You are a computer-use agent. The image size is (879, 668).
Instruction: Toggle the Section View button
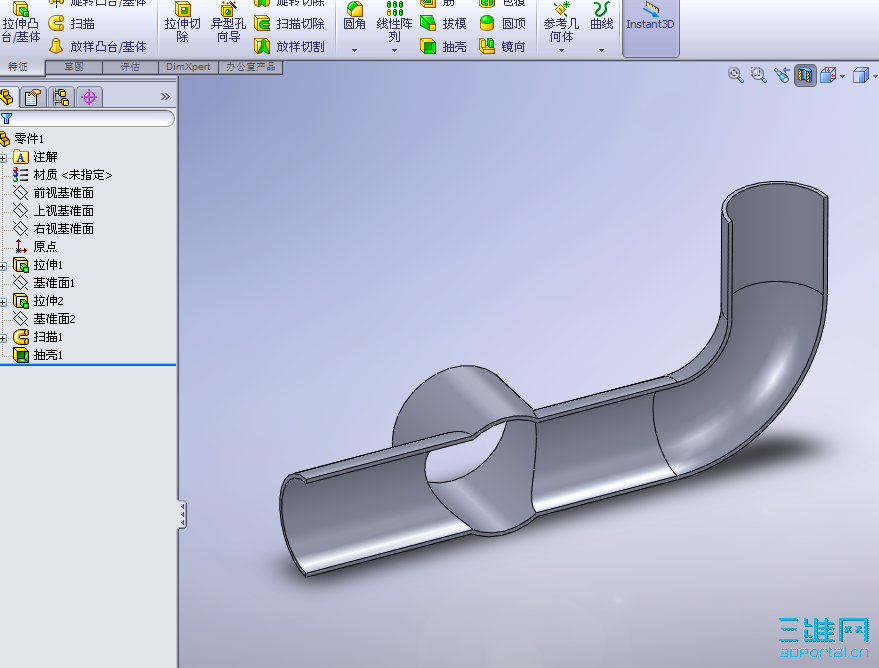click(805, 75)
